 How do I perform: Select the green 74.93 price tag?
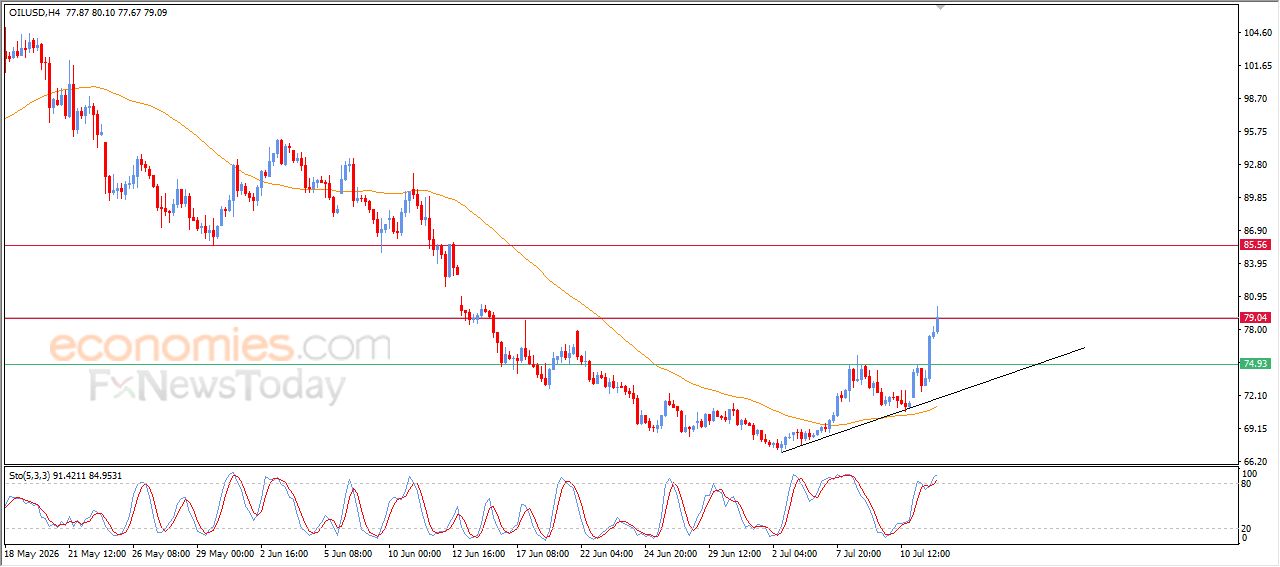[1255, 364]
